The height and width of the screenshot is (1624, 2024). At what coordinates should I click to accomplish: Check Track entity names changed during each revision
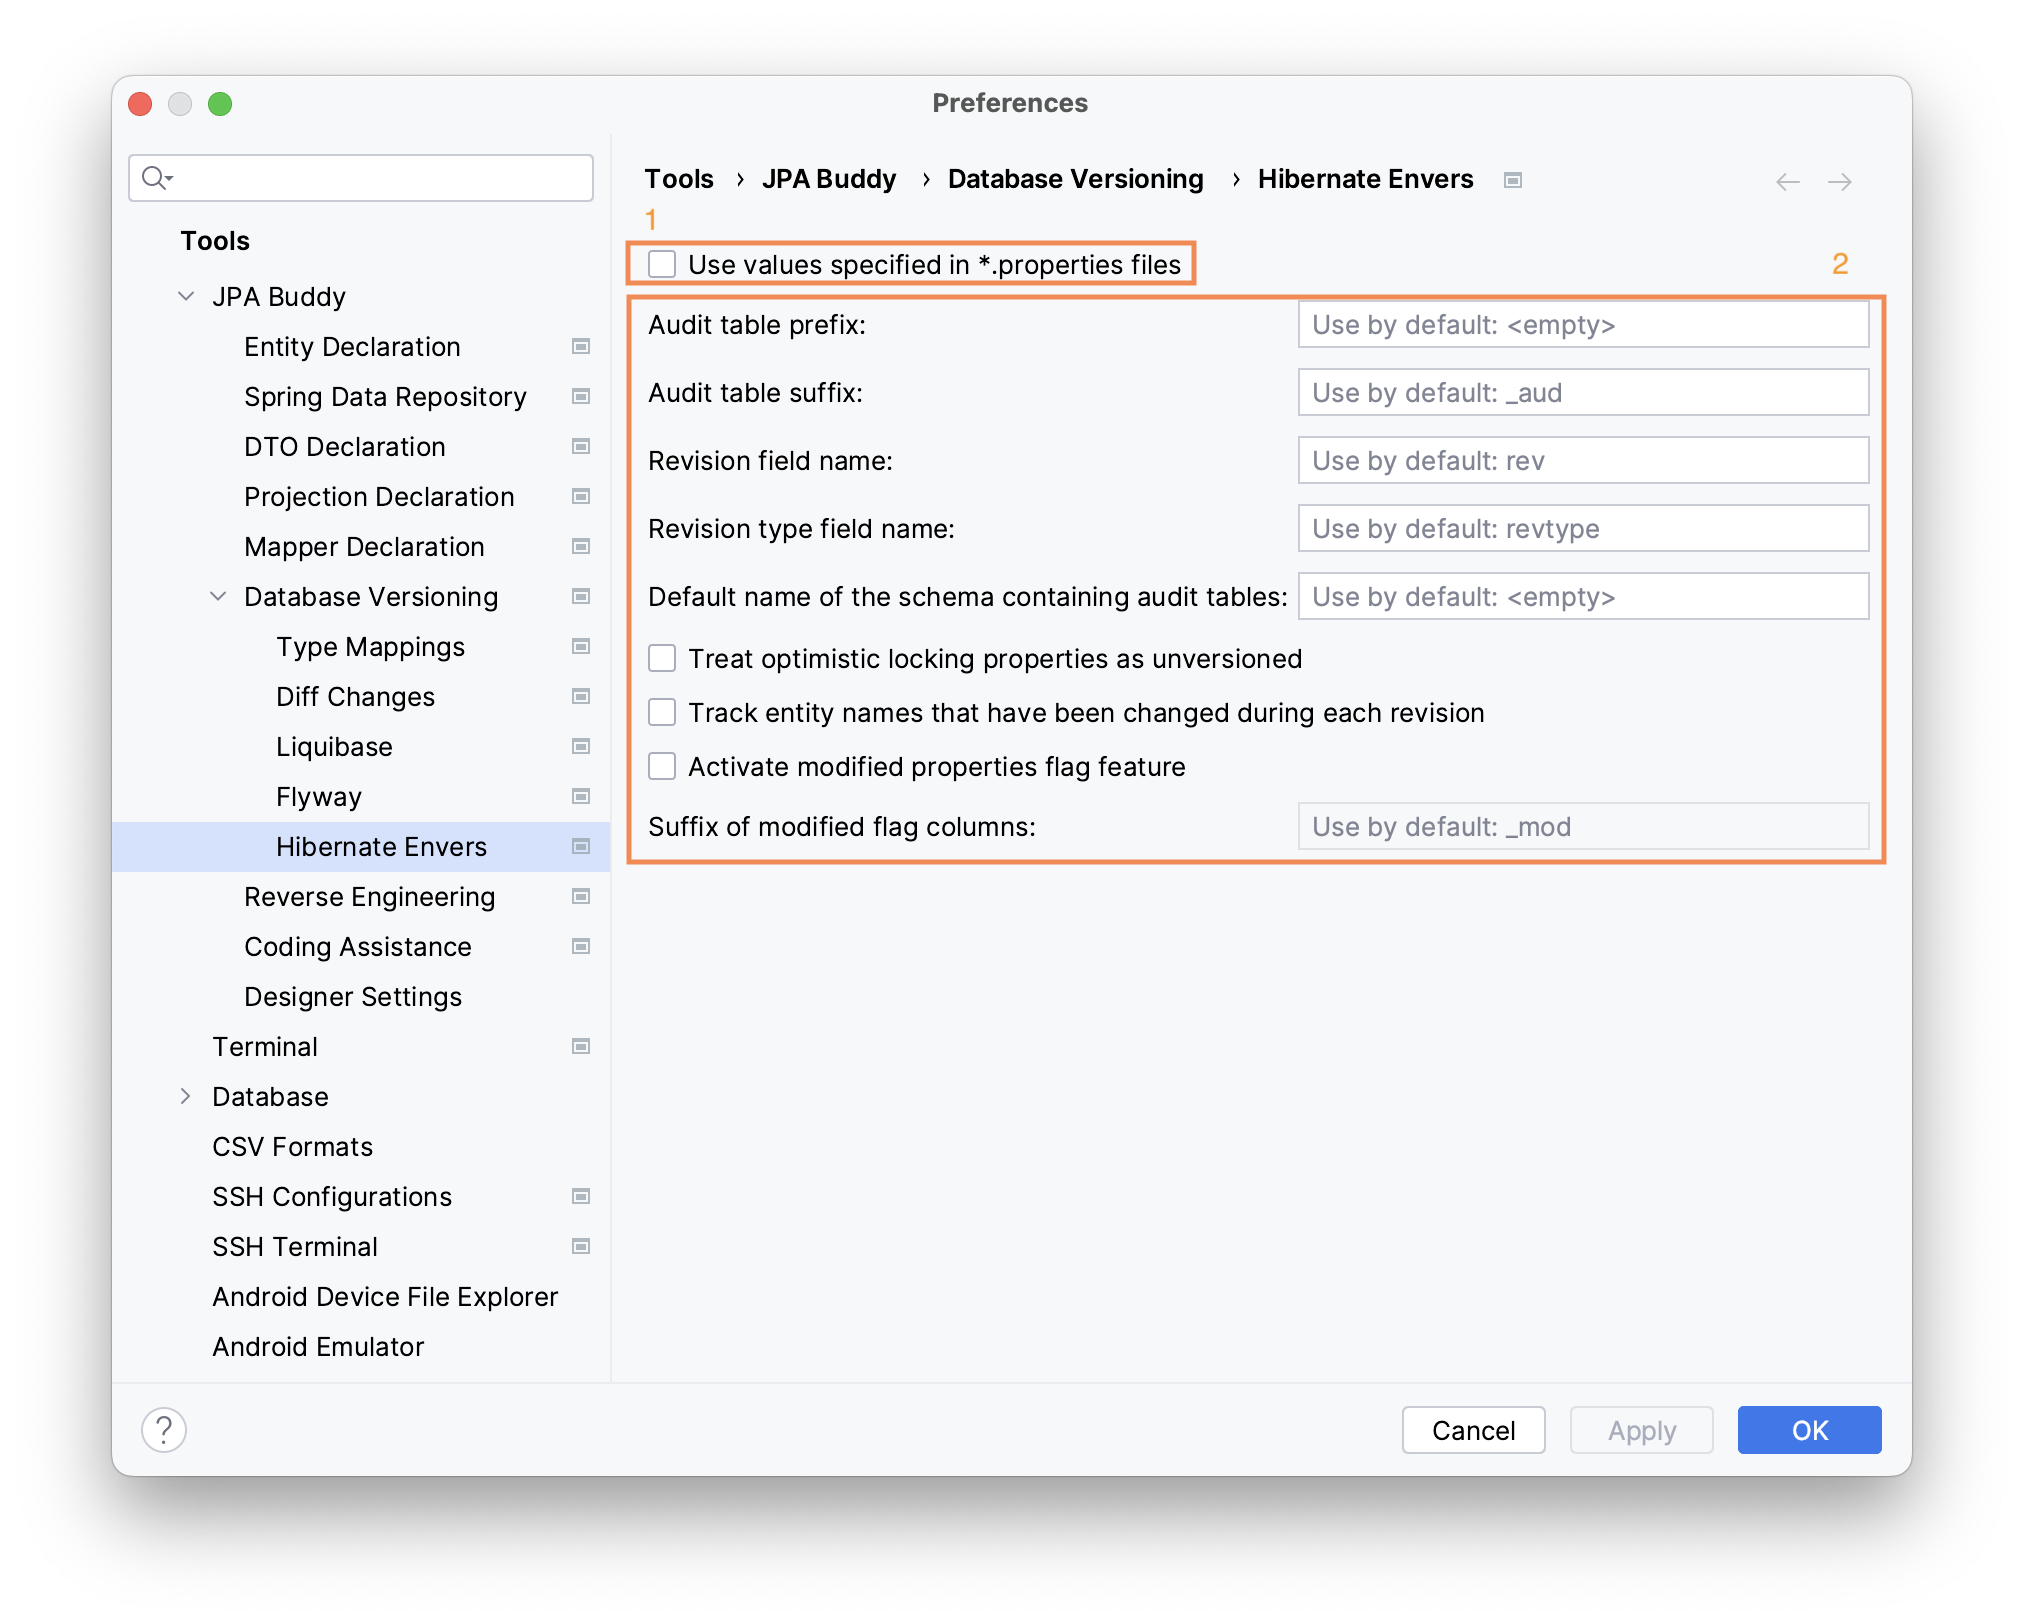[x=662, y=712]
